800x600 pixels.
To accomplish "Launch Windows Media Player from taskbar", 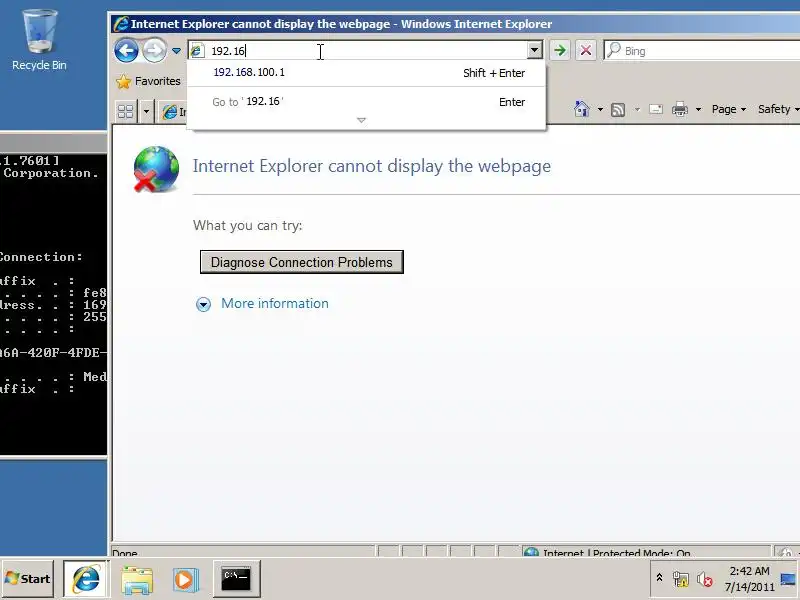I will pos(185,580).
